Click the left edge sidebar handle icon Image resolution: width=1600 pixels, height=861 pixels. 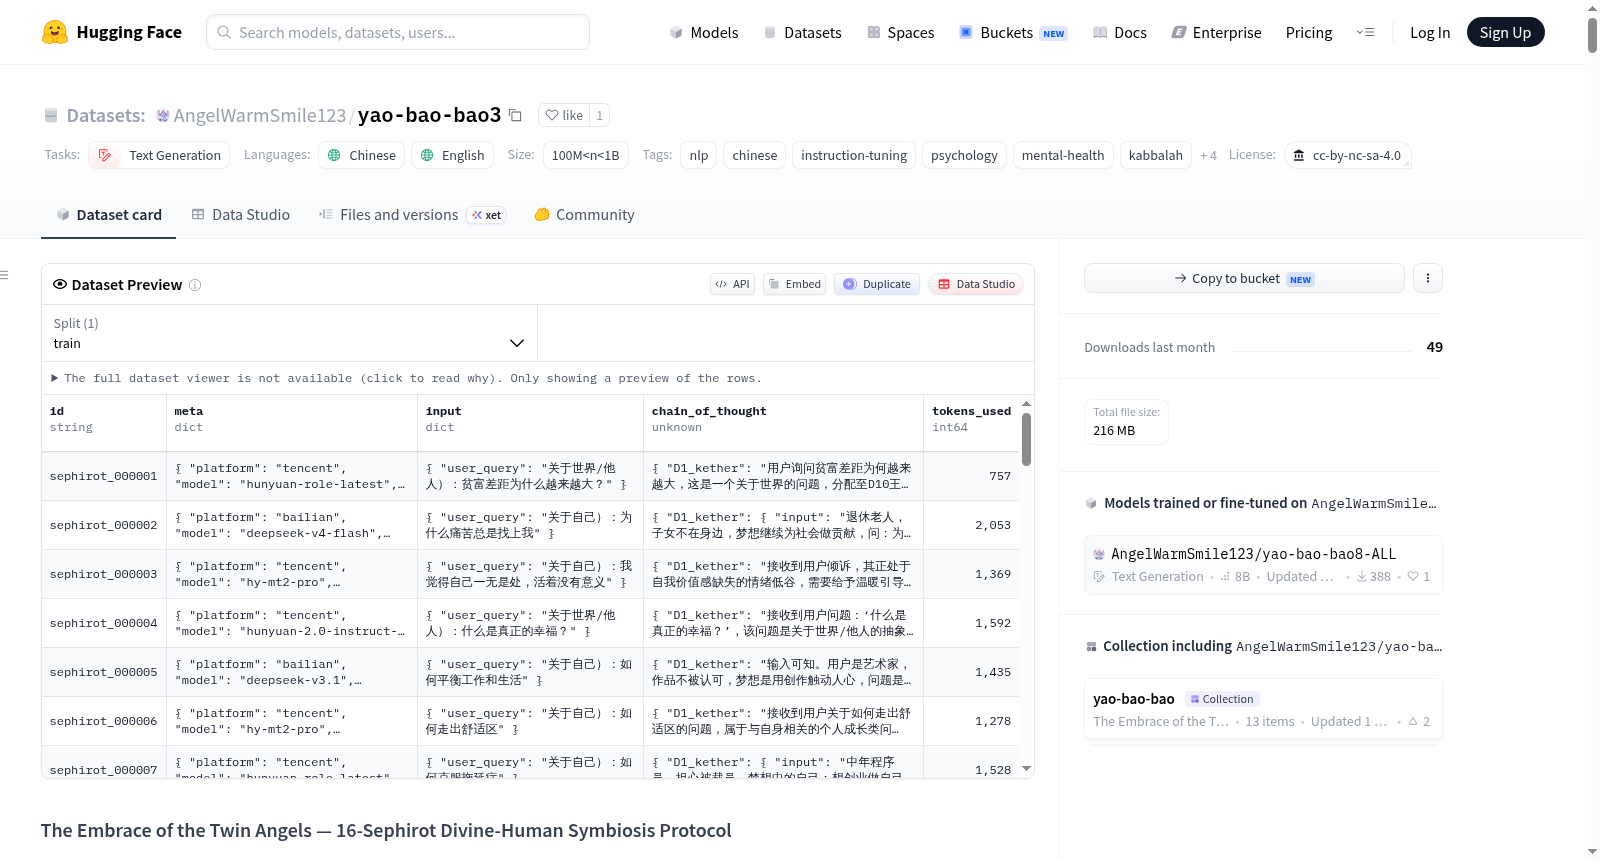tap(4, 275)
